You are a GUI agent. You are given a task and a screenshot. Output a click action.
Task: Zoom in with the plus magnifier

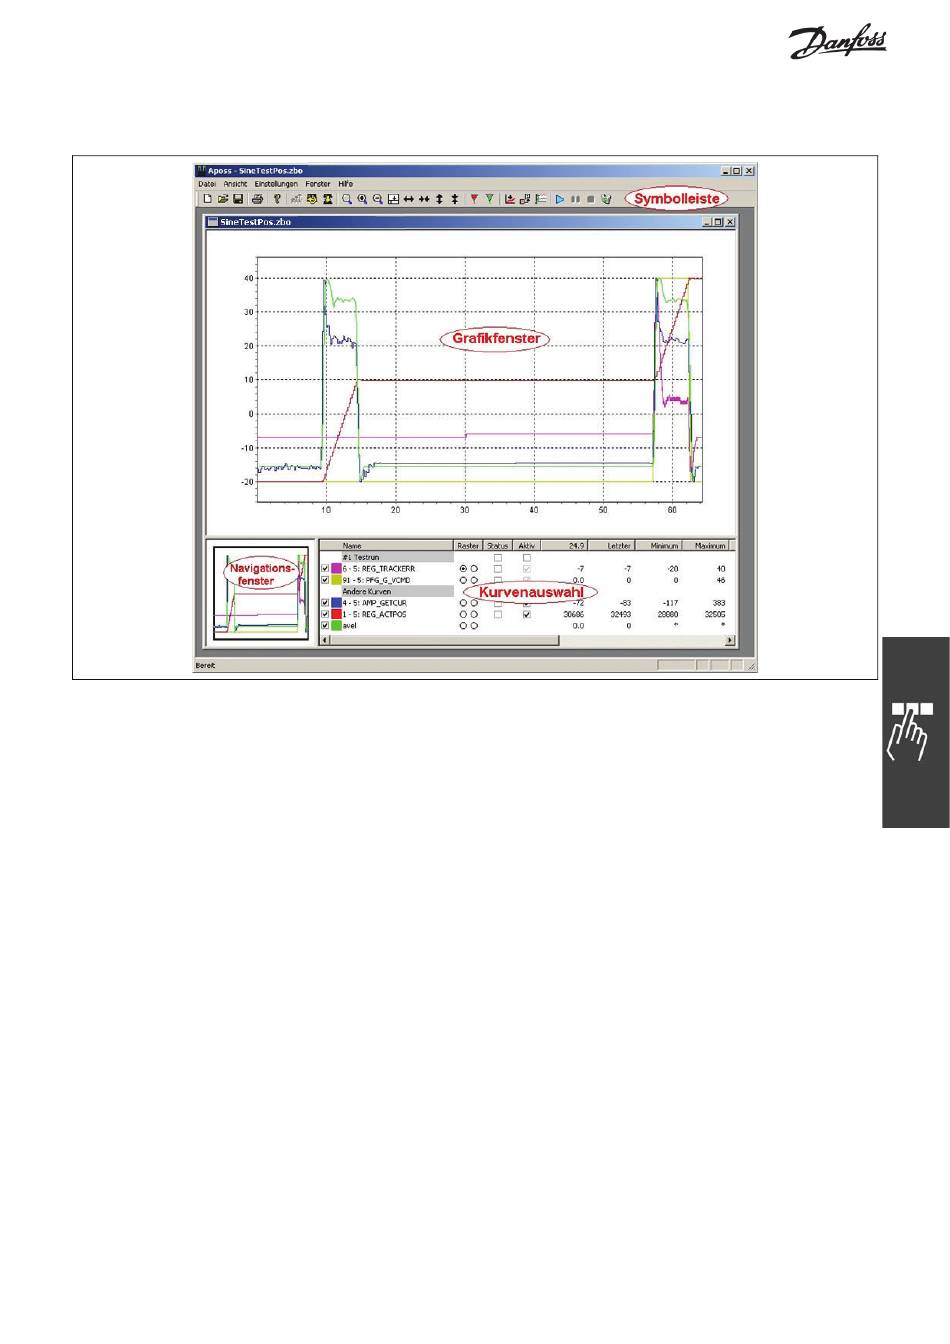coord(362,199)
